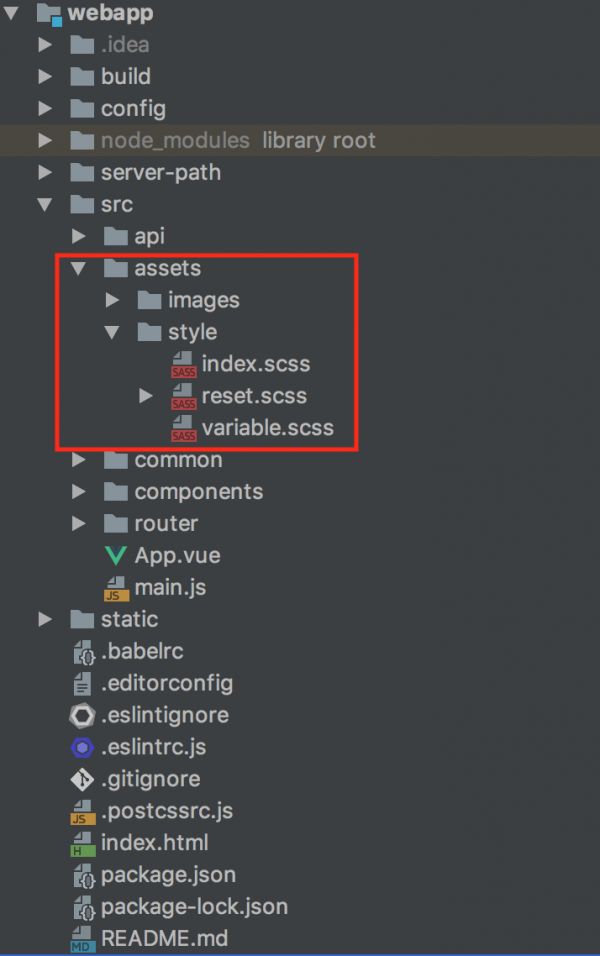This screenshot has width=600, height=956.
Task: Select the .babelrc file
Action: pos(142,651)
